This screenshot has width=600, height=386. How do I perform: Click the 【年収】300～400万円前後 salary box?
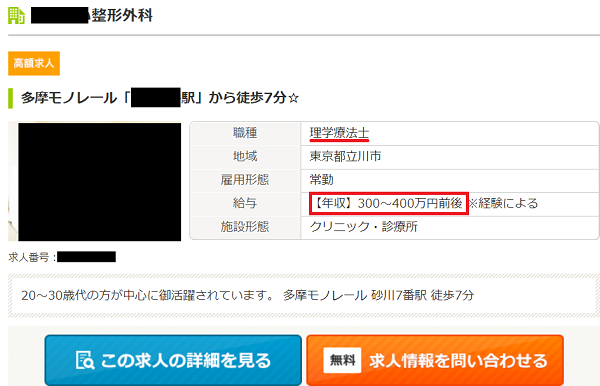point(389,203)
